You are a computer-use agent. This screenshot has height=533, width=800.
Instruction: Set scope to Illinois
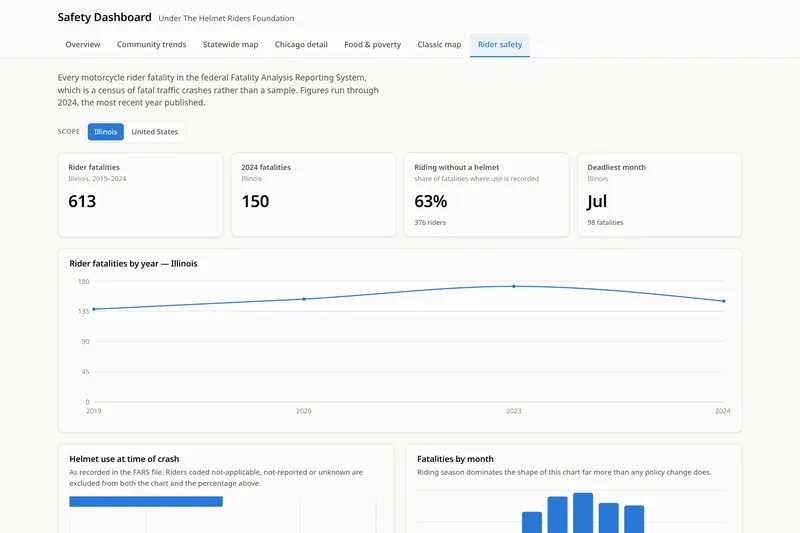pos(106,132)
